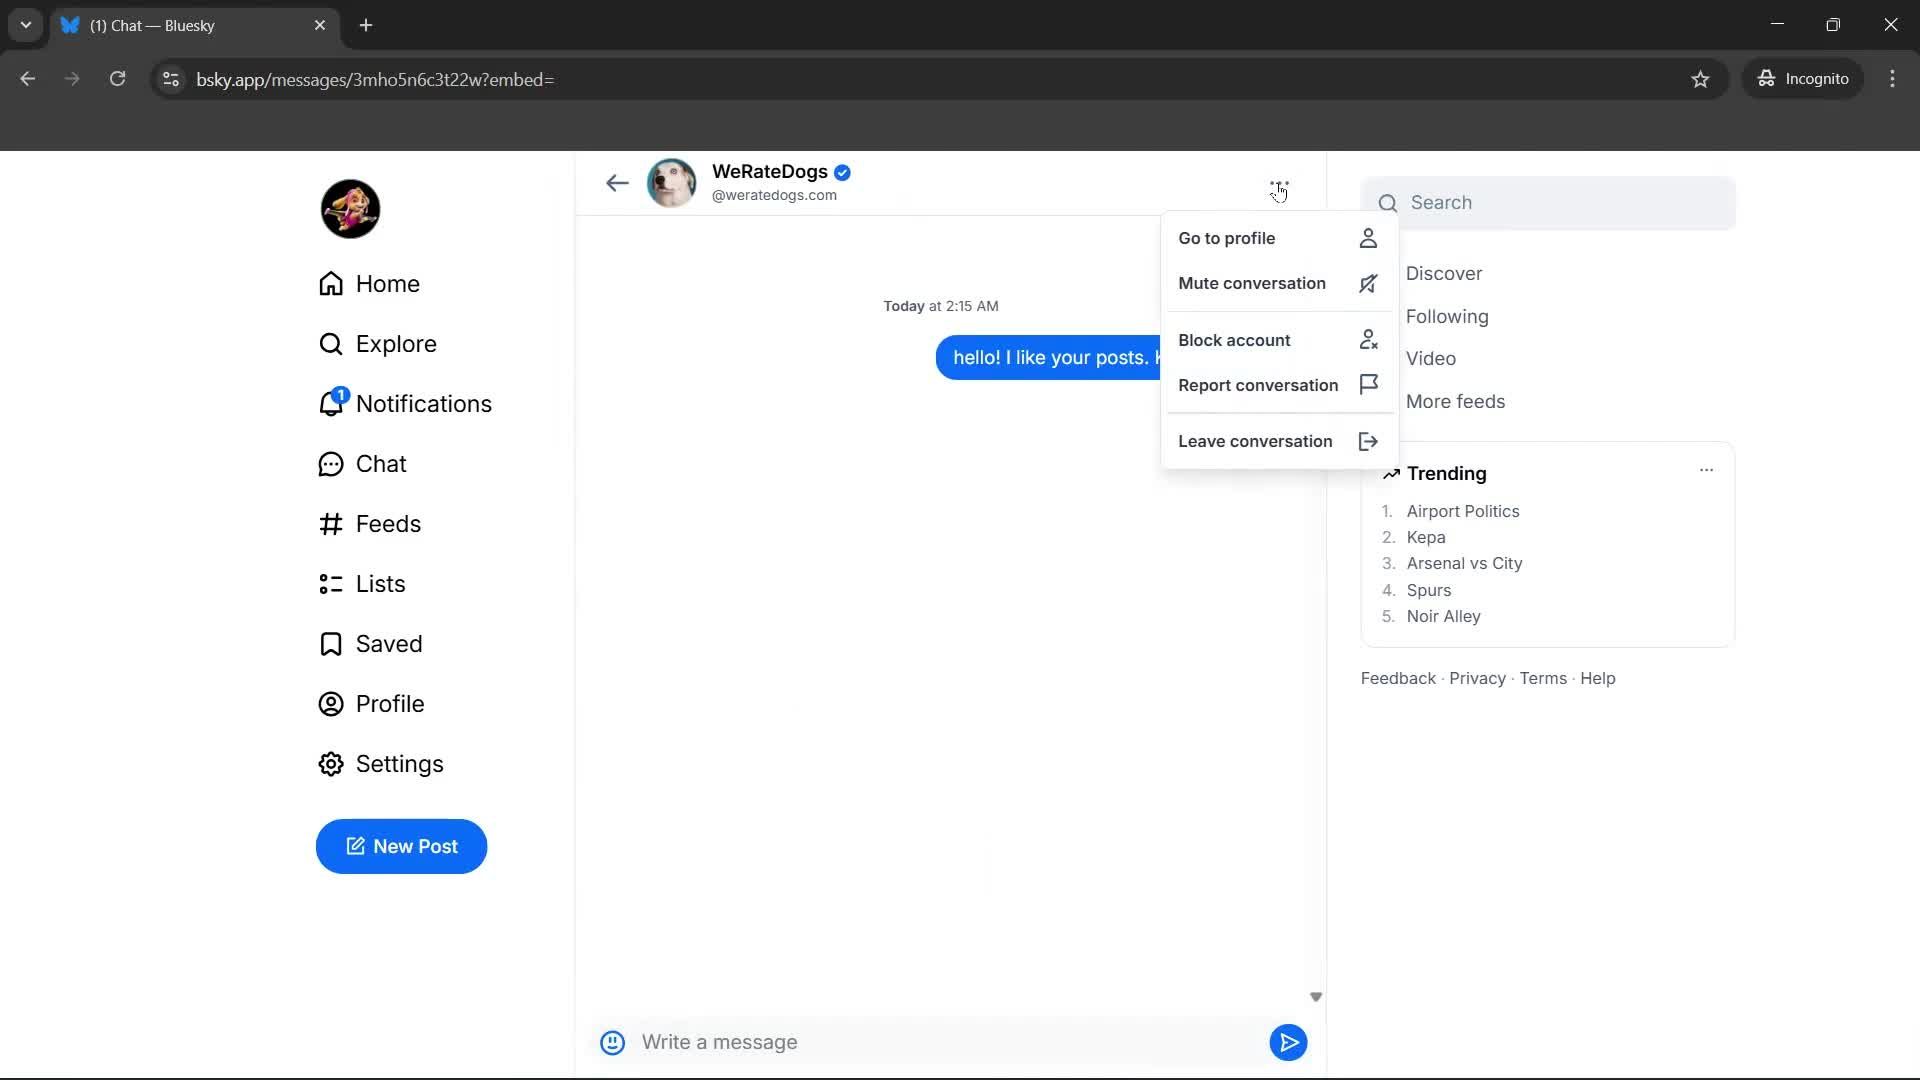Open the emoji picker in message box
This screenshot has height=1080, width=1920.
(612, 1042)
